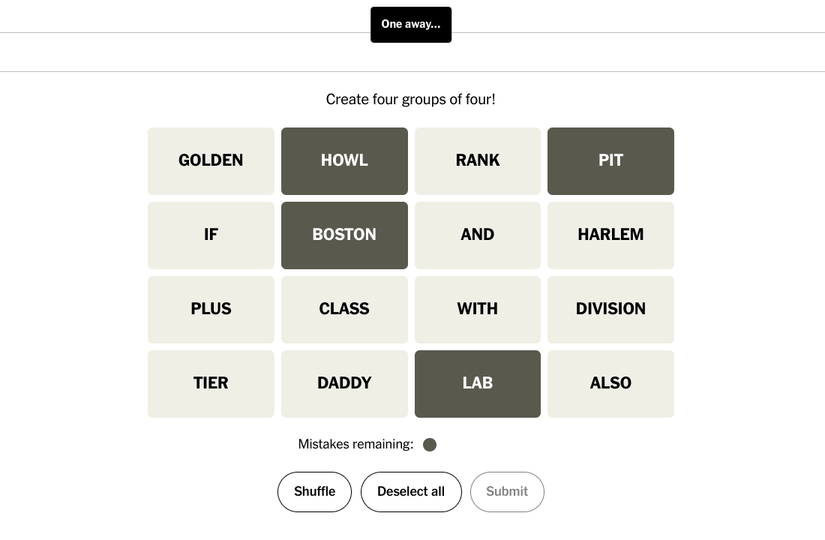Select the WITH word tile
The height and width of the screenshot is (540, 825).
pyautogui.click(x=477, y=309)
